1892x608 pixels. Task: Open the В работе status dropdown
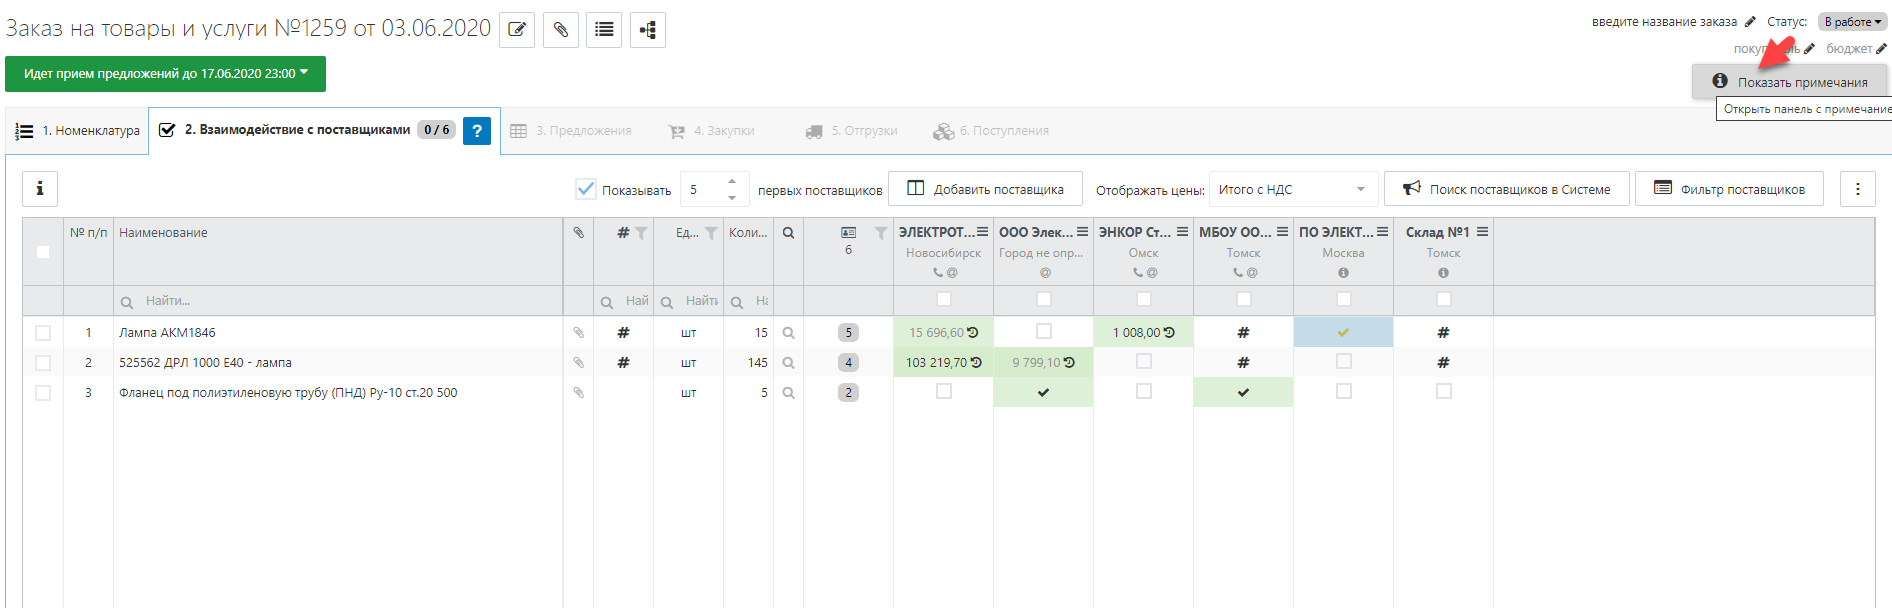click(x=1852, y=22)
